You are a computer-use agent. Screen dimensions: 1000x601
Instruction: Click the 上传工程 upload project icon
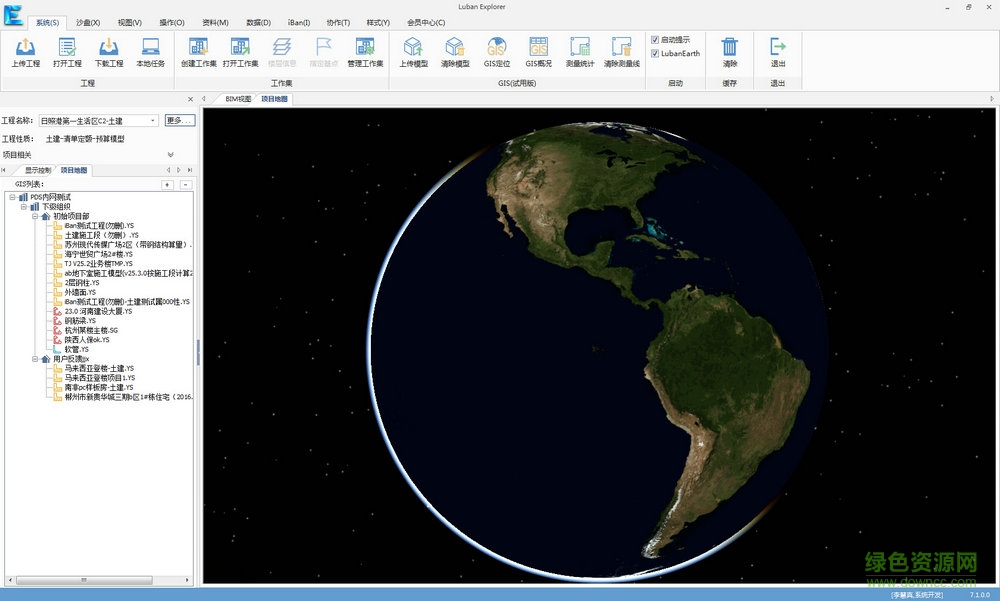point(26,49)
